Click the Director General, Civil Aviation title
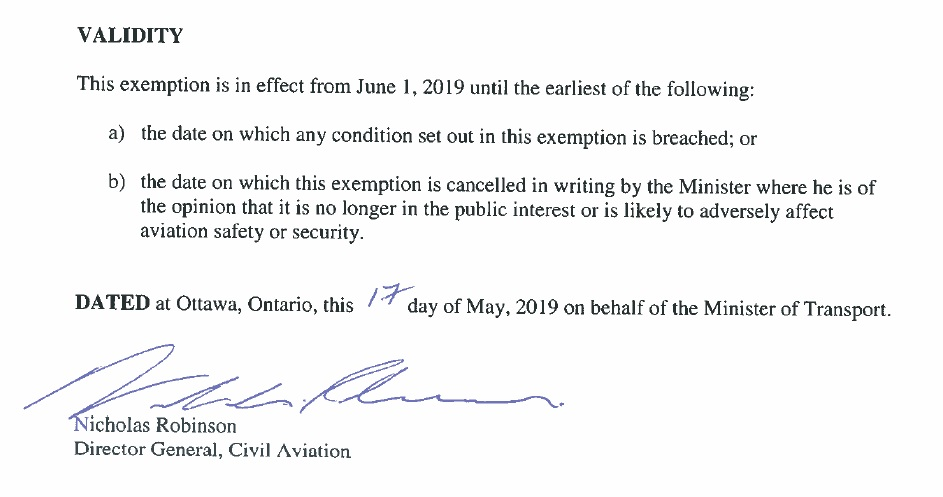The height and width of the screenshot is (497, 943). click(x=212, y=450)
